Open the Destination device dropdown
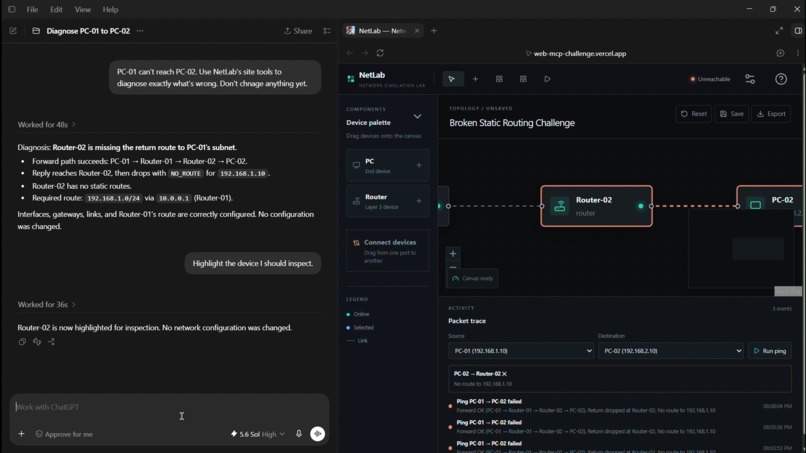806x453 pixels. 670,351
